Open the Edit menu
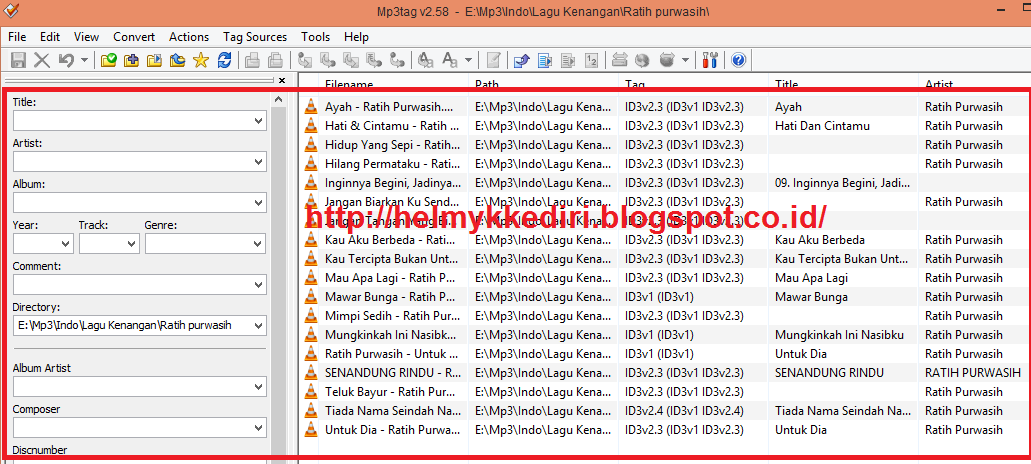Screen dimensions: 1031x464 coord(50,37)
